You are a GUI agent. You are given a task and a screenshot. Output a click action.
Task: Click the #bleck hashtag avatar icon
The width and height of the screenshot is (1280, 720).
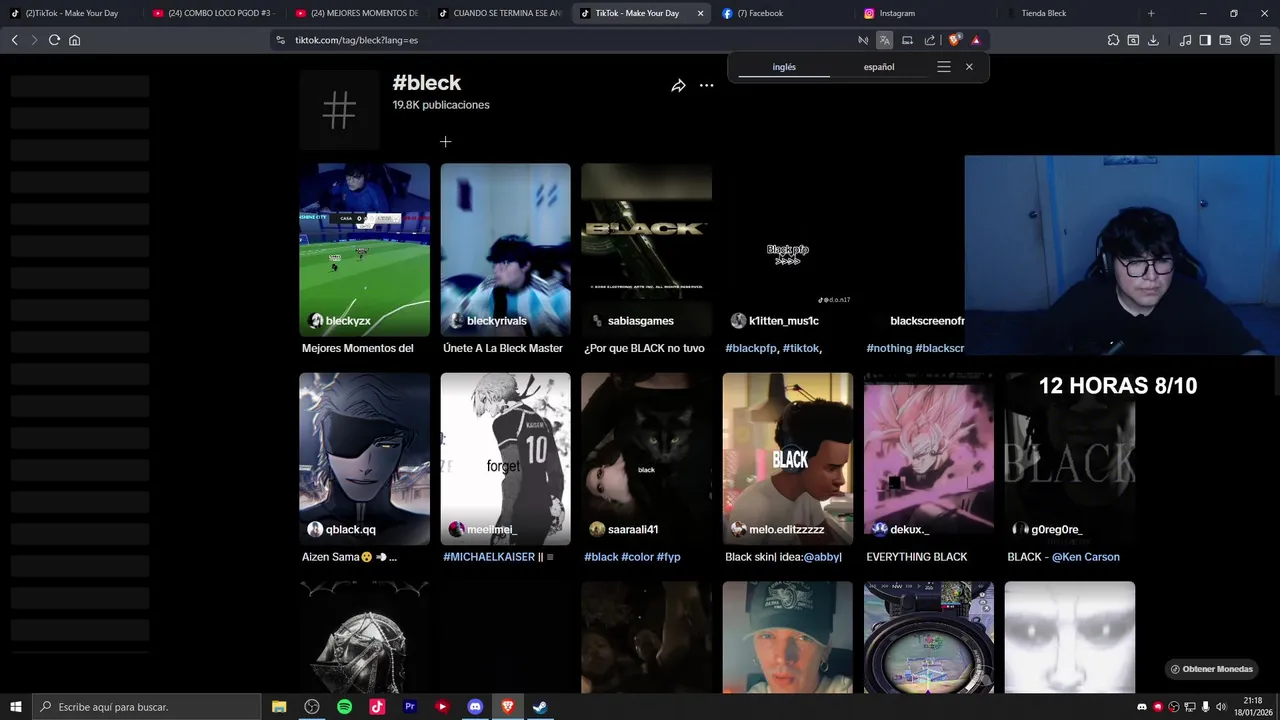339,110
